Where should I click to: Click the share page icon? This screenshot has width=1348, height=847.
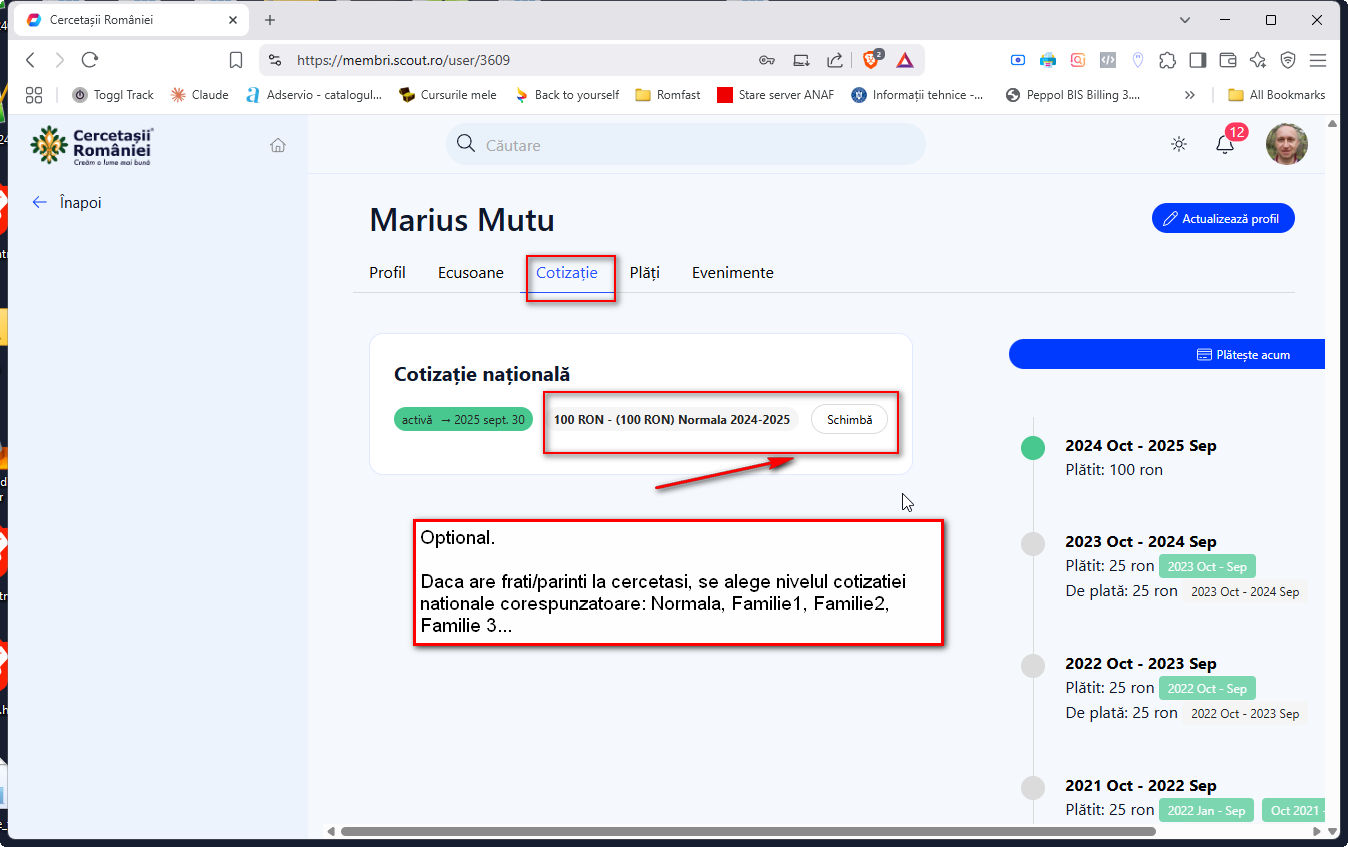[834, 60]
